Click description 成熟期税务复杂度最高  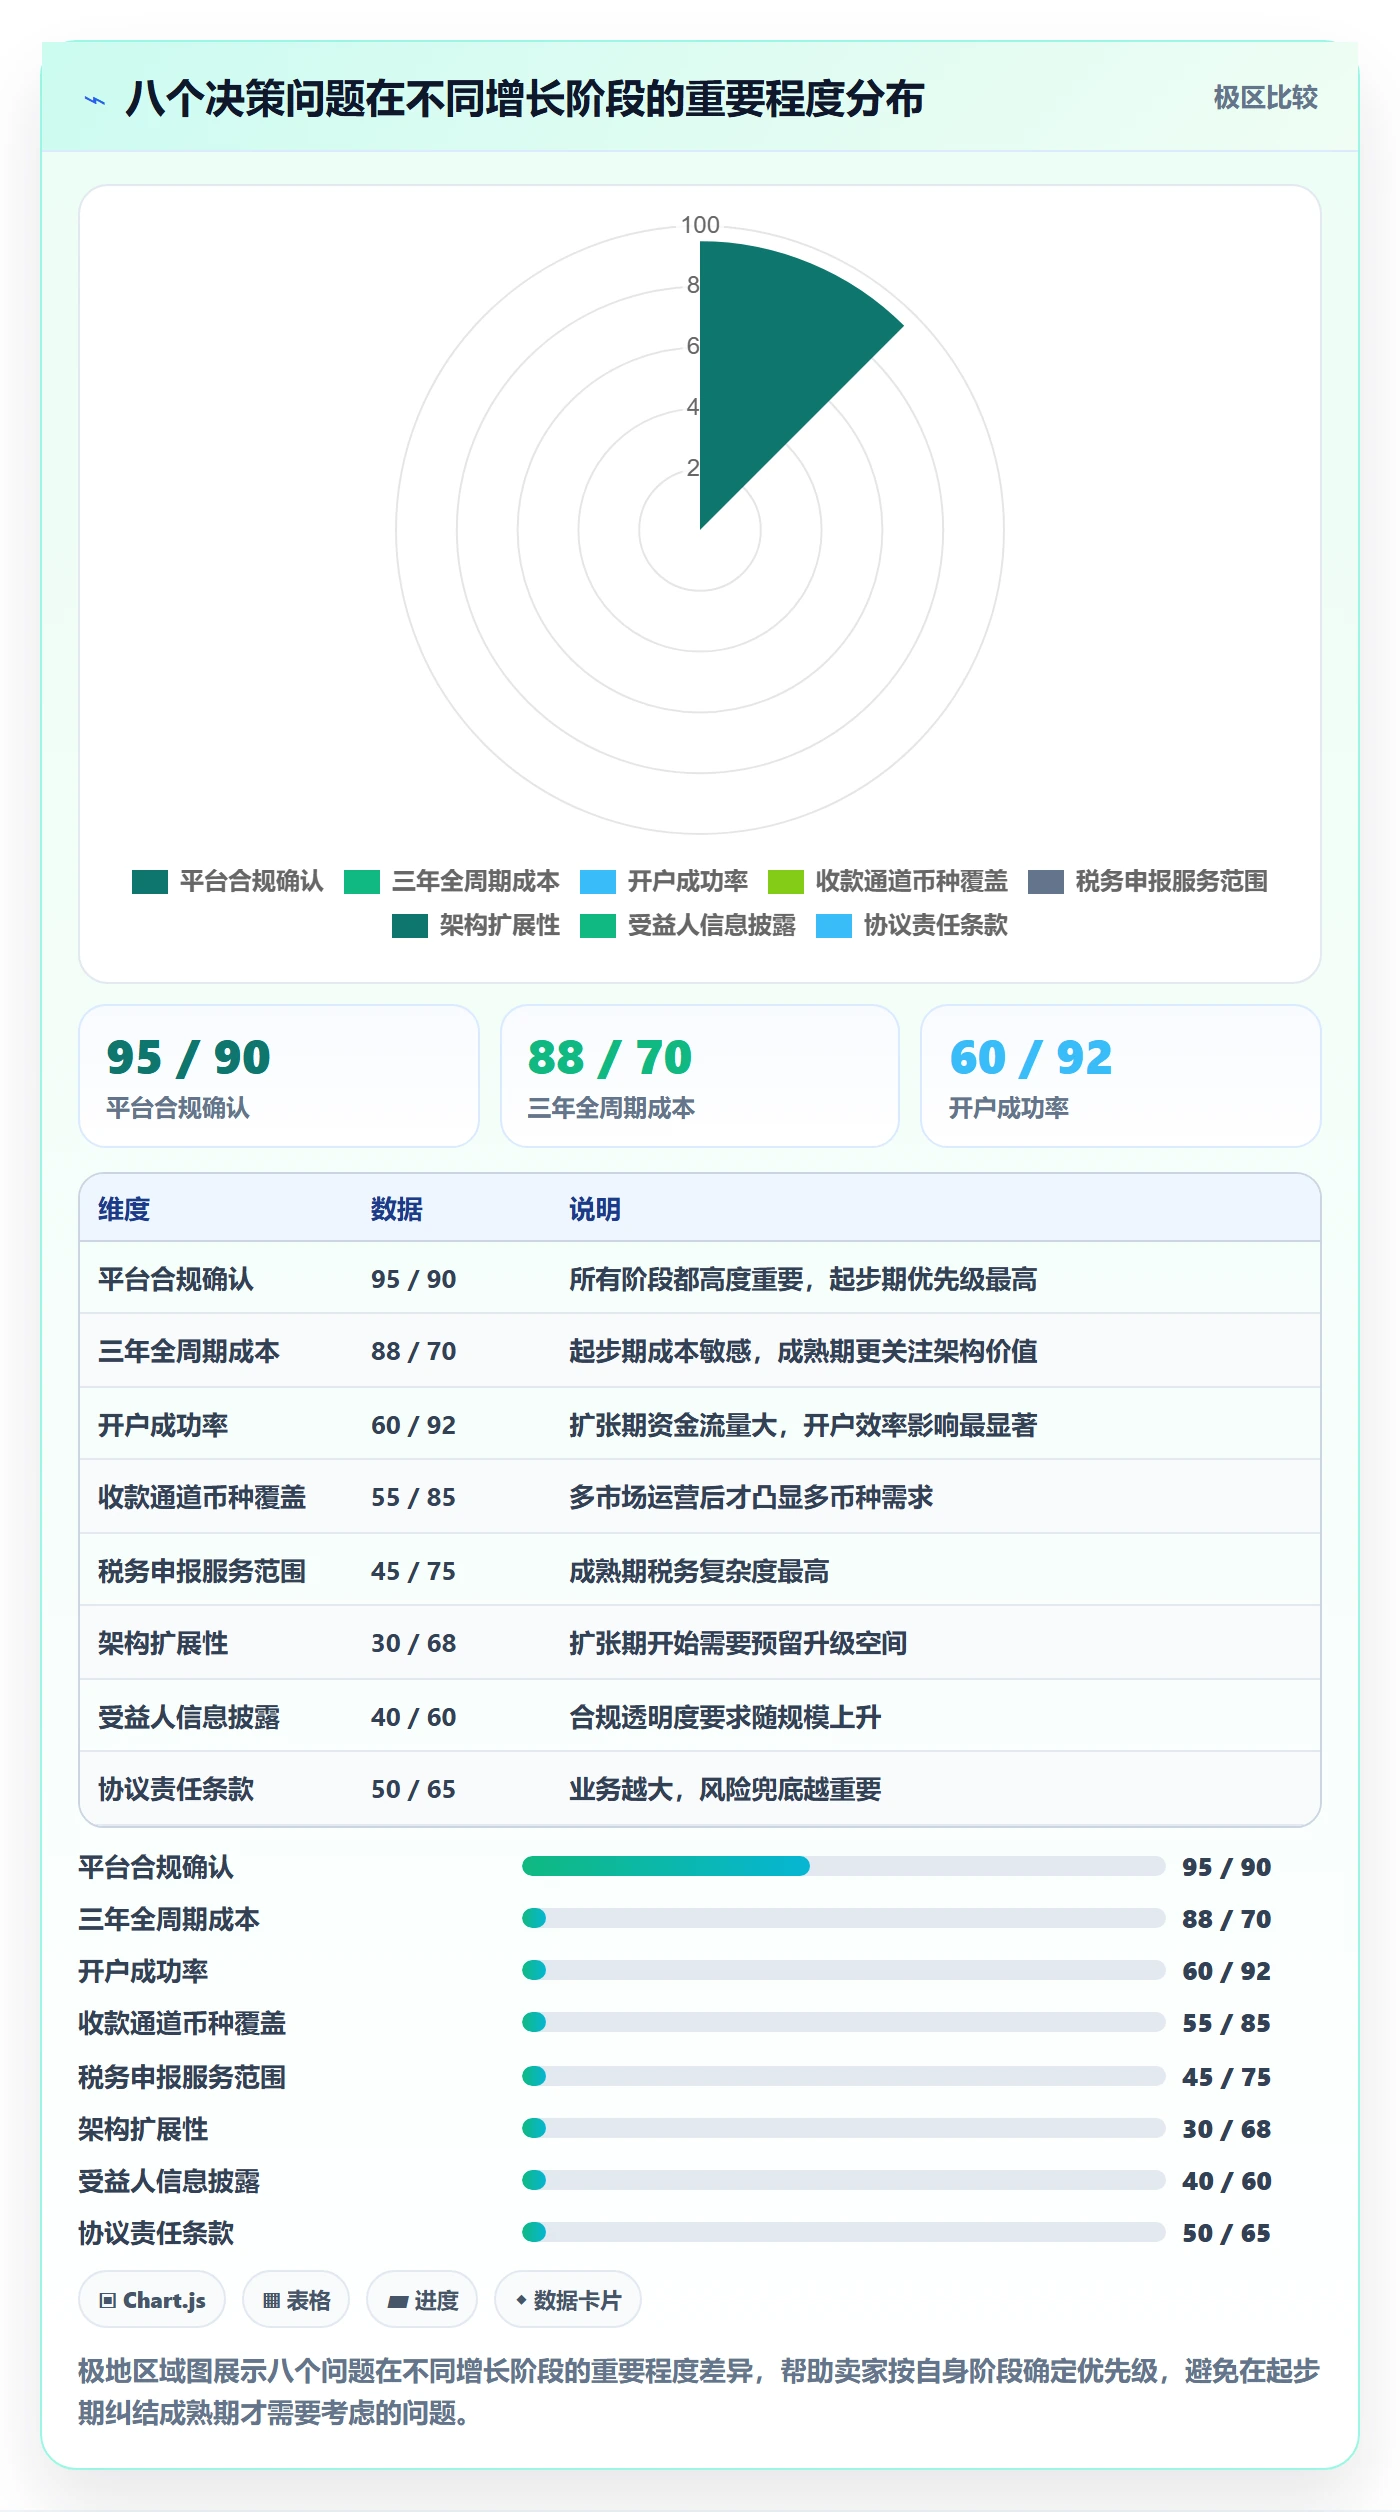(699, 1571)
